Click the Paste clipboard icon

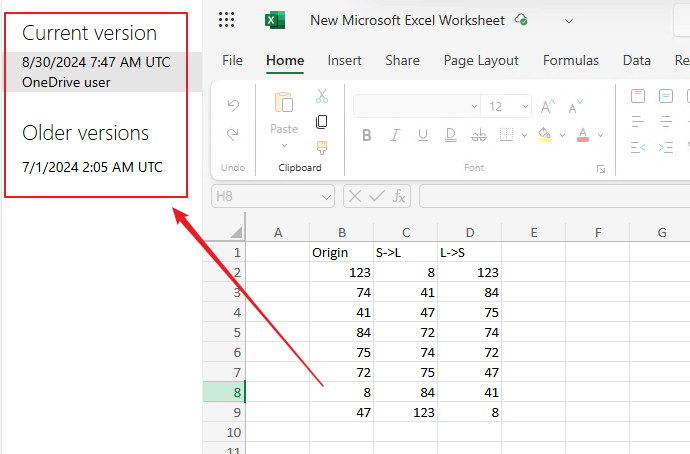[x=284, y=103]
